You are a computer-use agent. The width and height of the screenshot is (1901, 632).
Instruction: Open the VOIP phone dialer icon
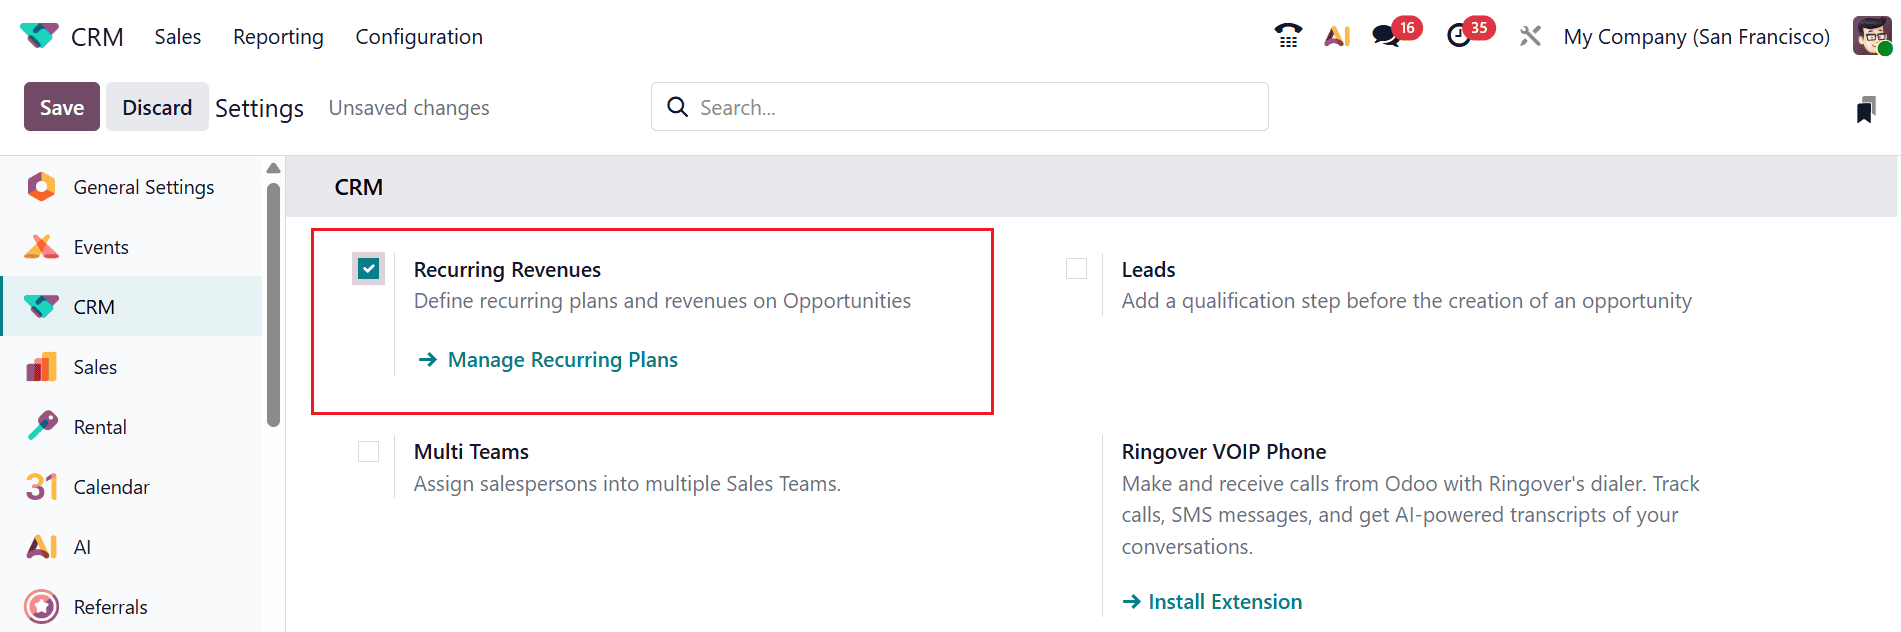coord(1288,36)
